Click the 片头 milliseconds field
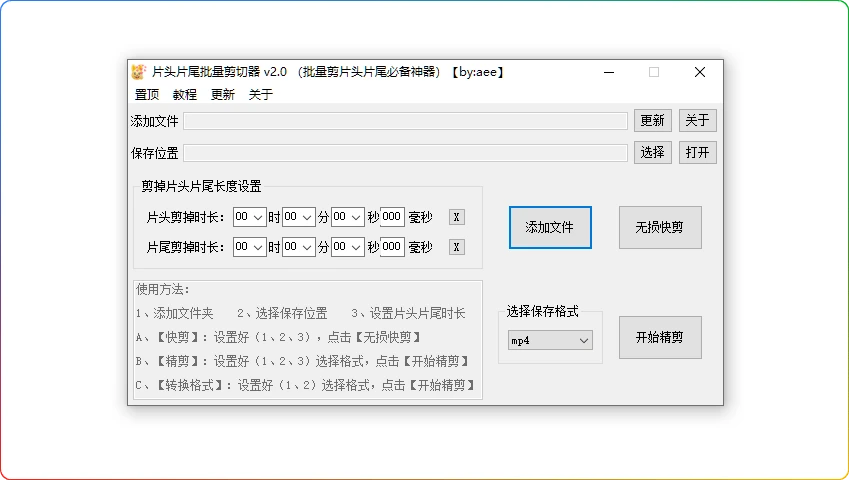This screenshot has height=480, width=849. 392,217
